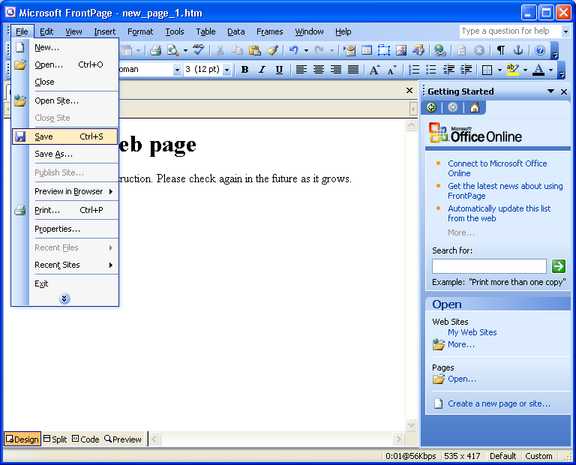576x465 pixels.
Task: Apply bulleted list formatting
Action: [431, 69]
